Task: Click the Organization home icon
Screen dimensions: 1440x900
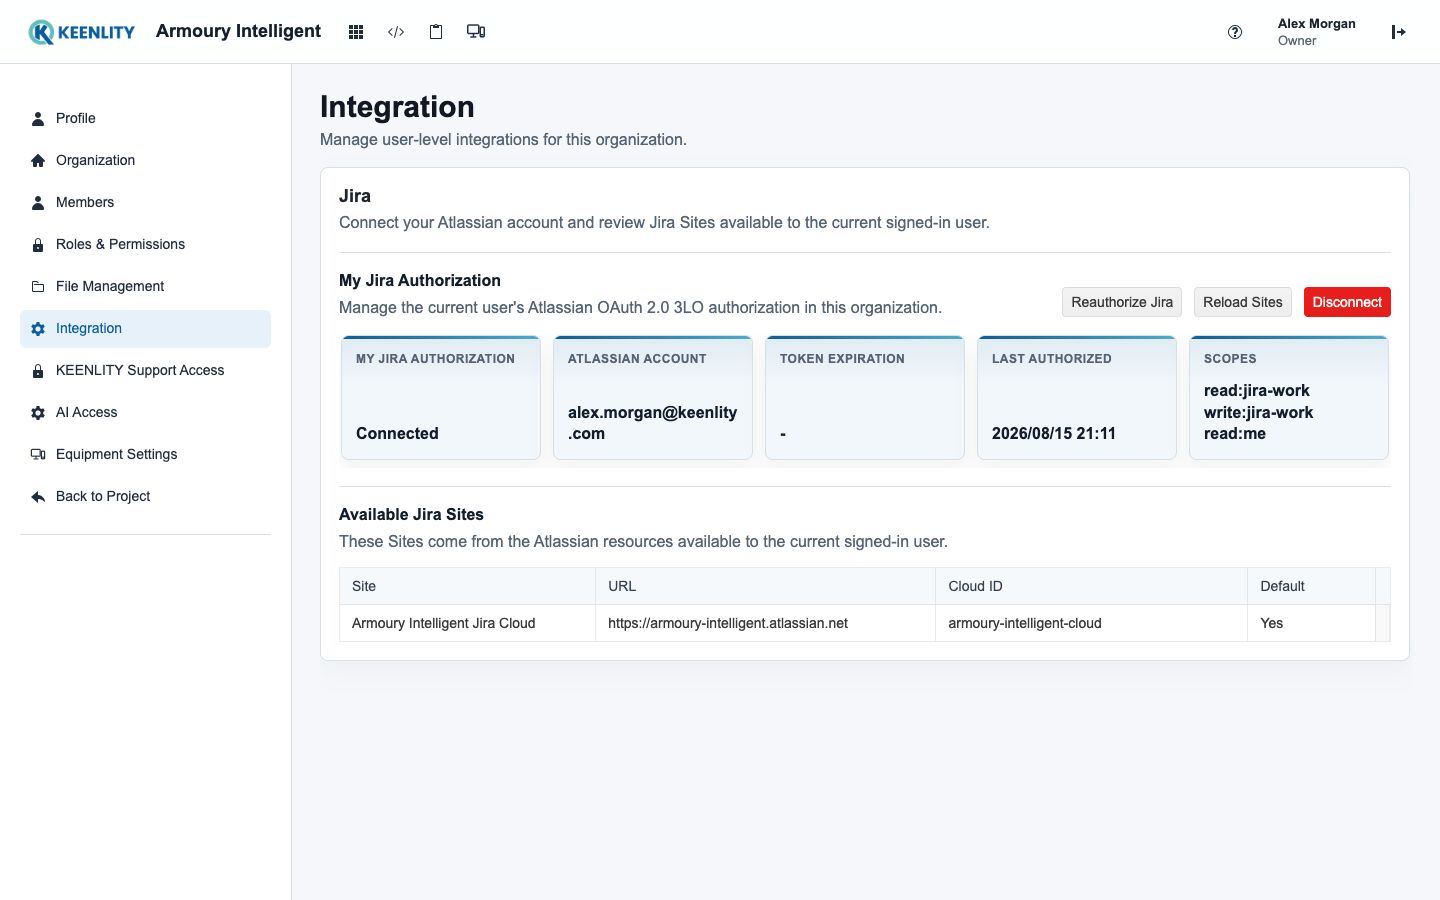Action: click(38, 160)
